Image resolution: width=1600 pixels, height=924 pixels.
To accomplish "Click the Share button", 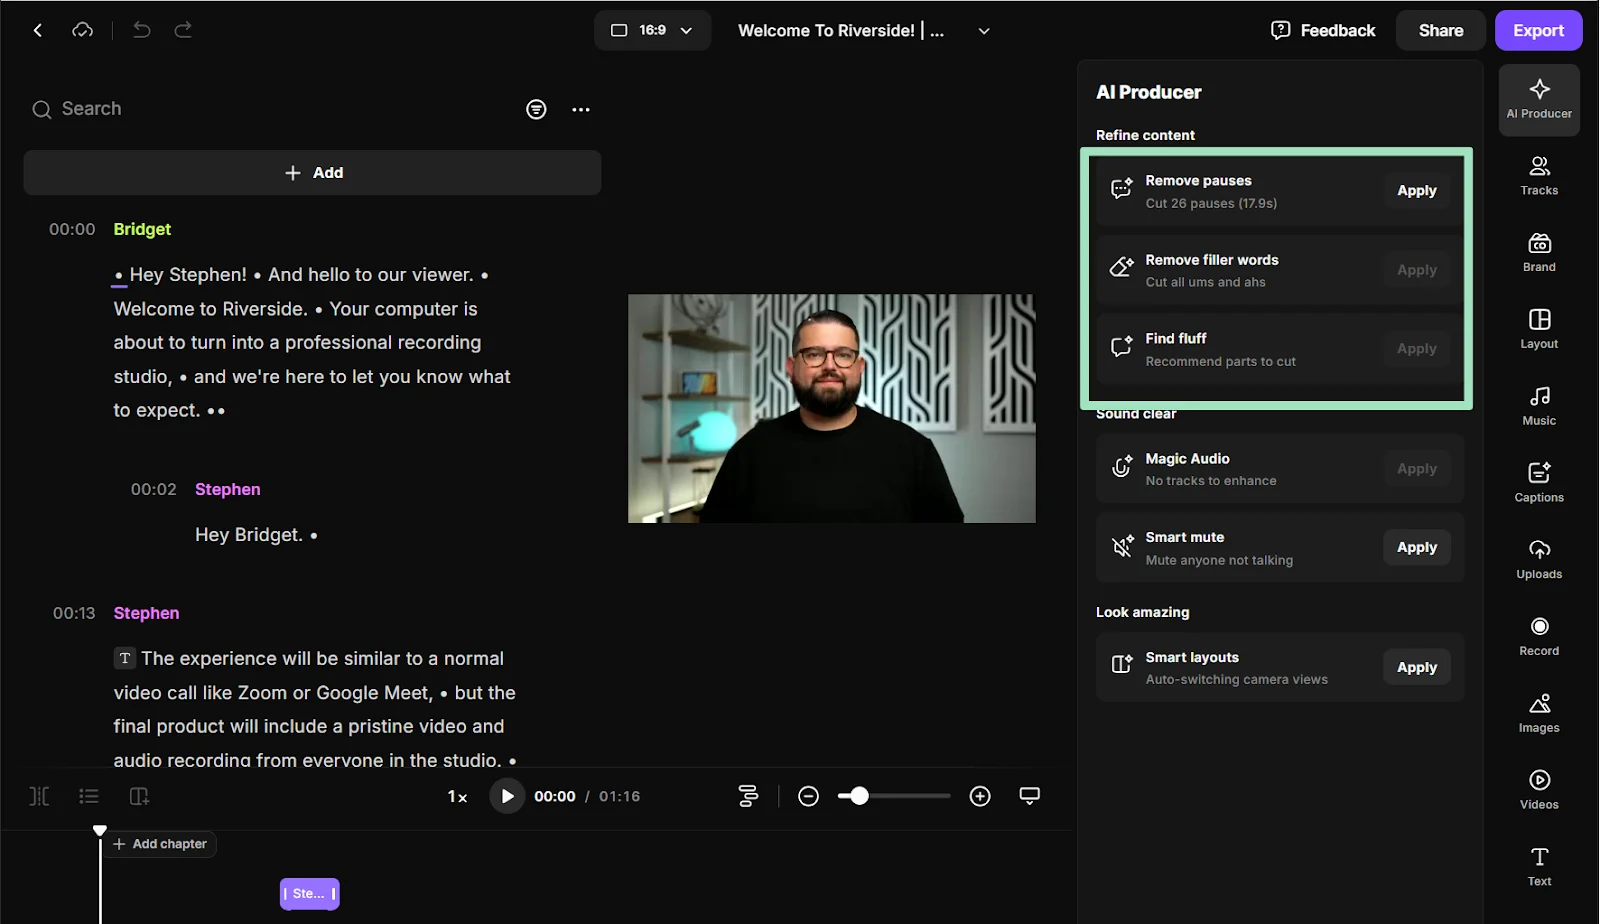I will click(x=1440, y=30).
